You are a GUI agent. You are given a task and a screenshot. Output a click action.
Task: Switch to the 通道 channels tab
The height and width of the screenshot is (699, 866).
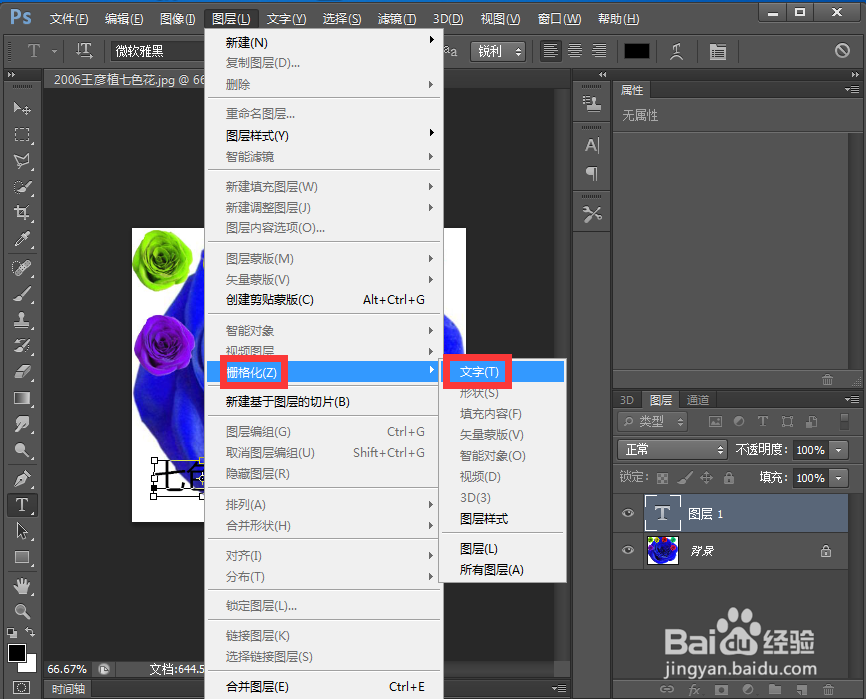pyautogui.click(x=697, y=399)
